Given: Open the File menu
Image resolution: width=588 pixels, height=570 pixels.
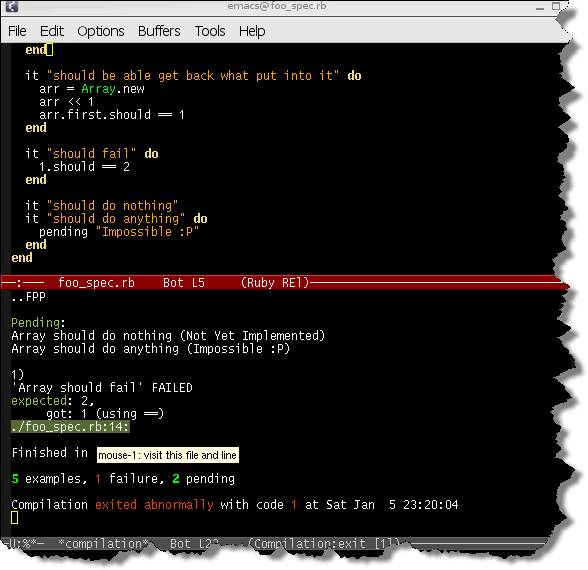Looking at the screenshot, I should 17,31.
